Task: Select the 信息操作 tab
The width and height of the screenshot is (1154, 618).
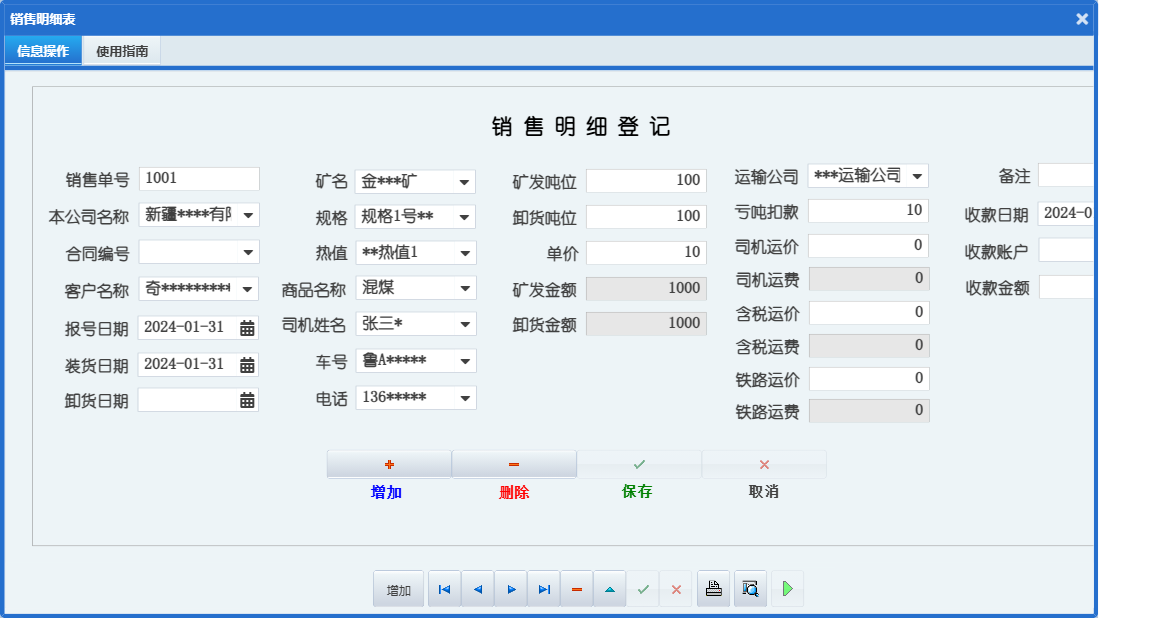Action: [42, 50]
